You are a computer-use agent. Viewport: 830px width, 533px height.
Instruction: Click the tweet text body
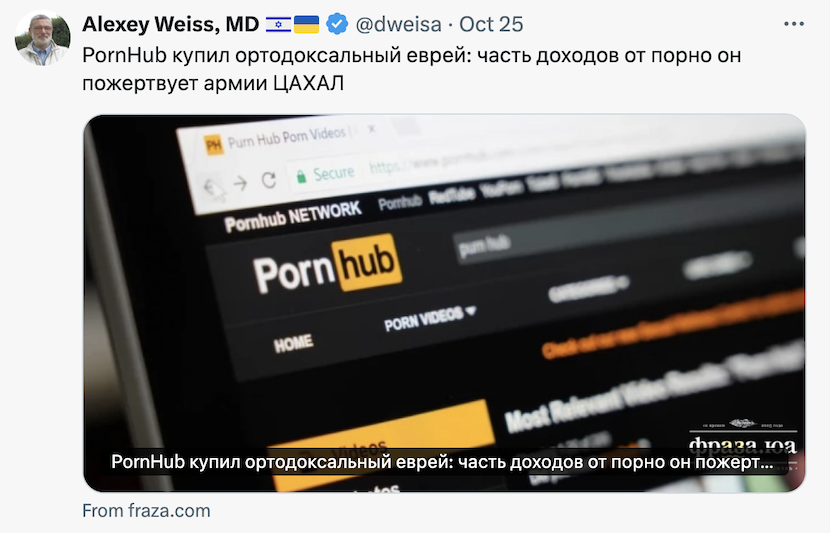tap(411, 69)
